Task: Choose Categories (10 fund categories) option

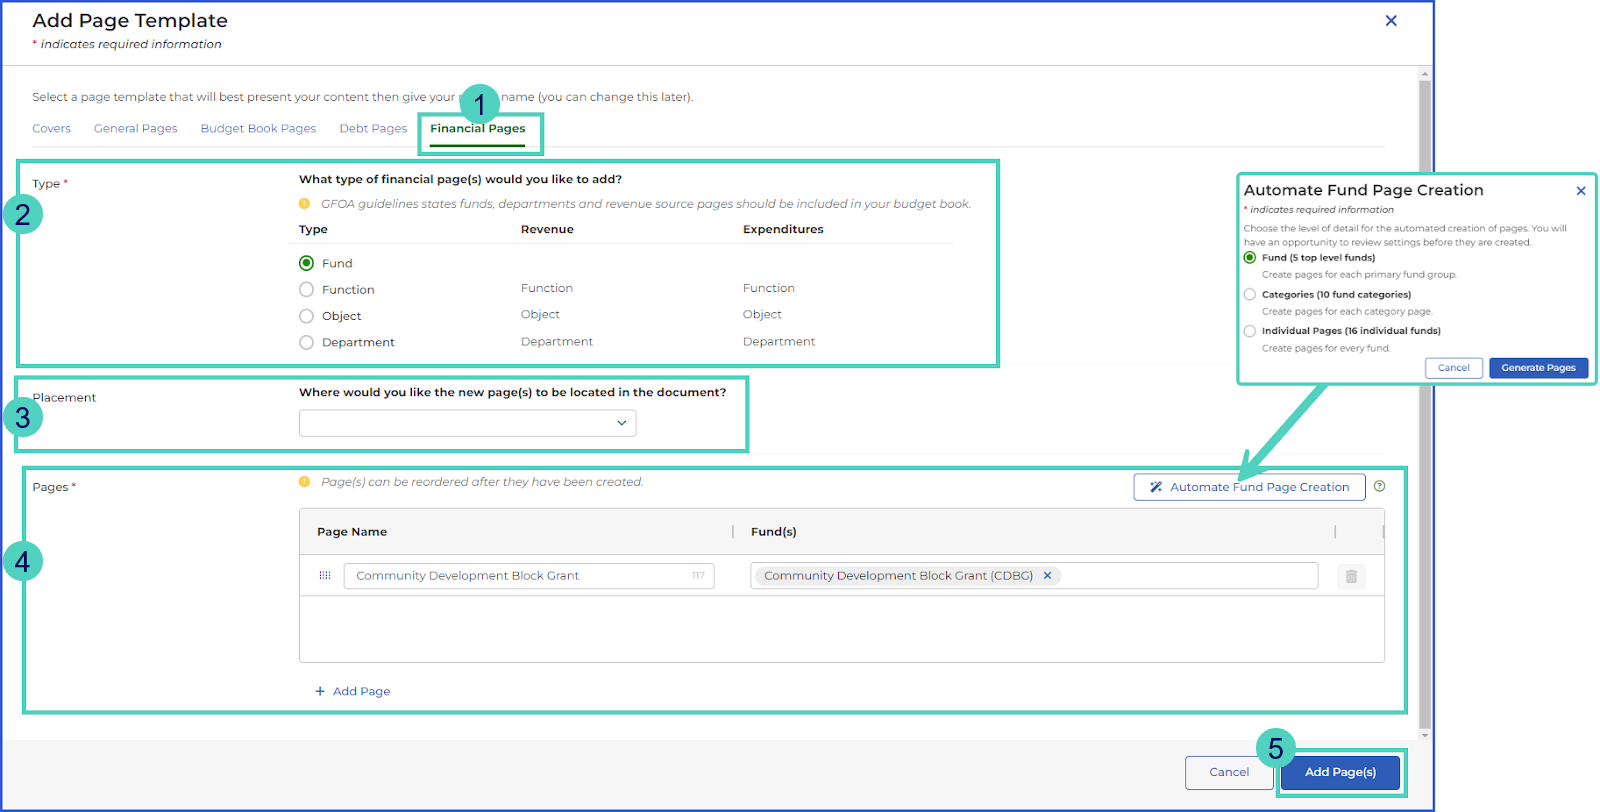Action: coord(1250,295)
